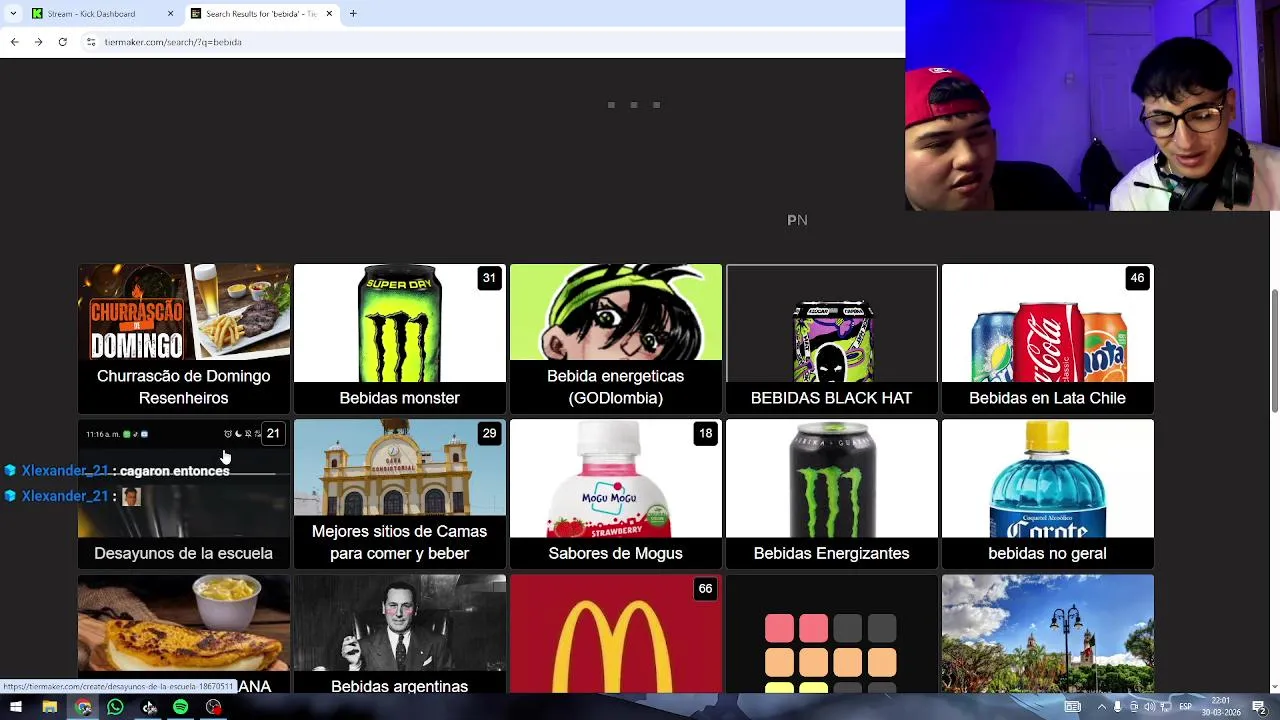
Task: Click the 18 badge on Sabores de Mogus
Action: click(705, 433)
